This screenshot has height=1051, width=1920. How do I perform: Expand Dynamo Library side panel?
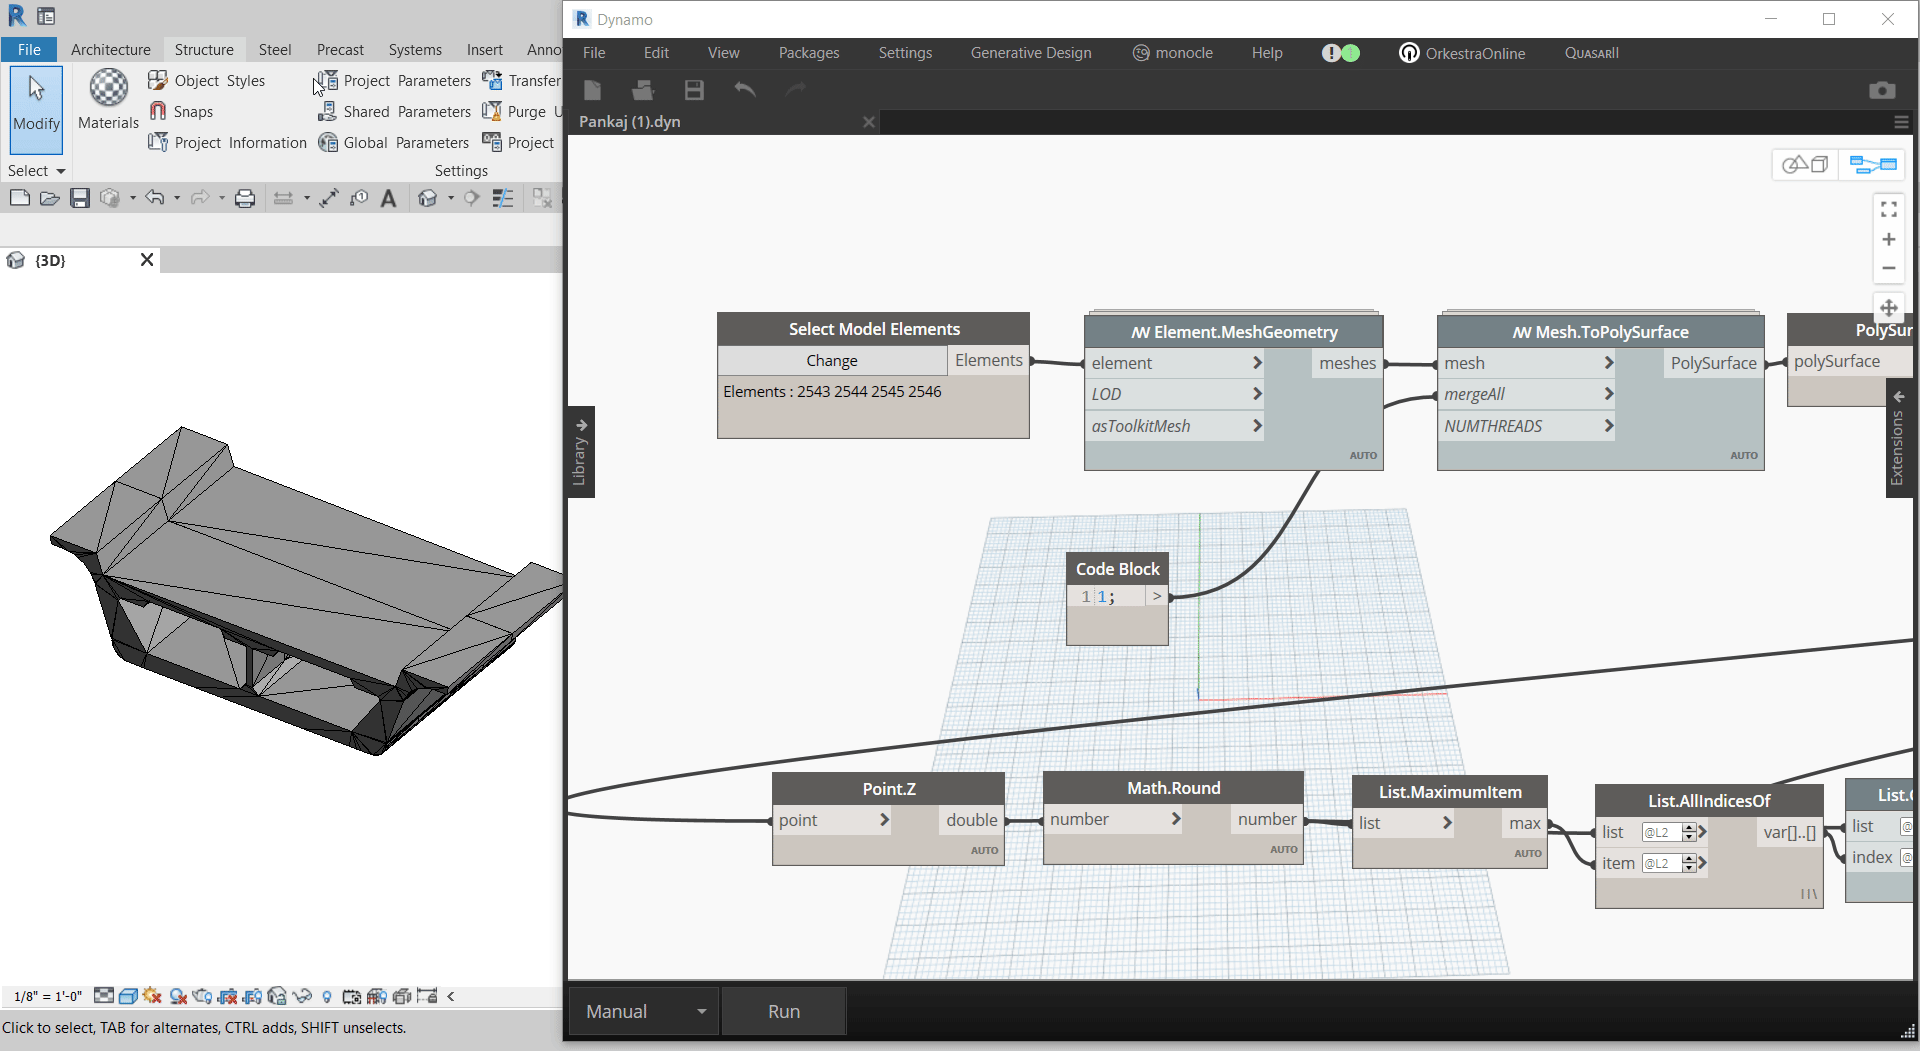coord(580,452)
